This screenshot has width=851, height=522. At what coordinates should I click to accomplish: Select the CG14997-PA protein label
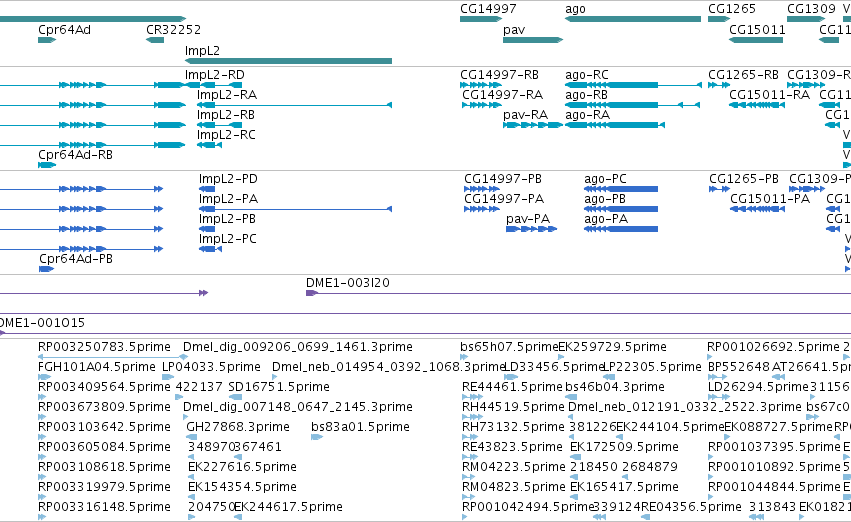click(x=504, y=199)
